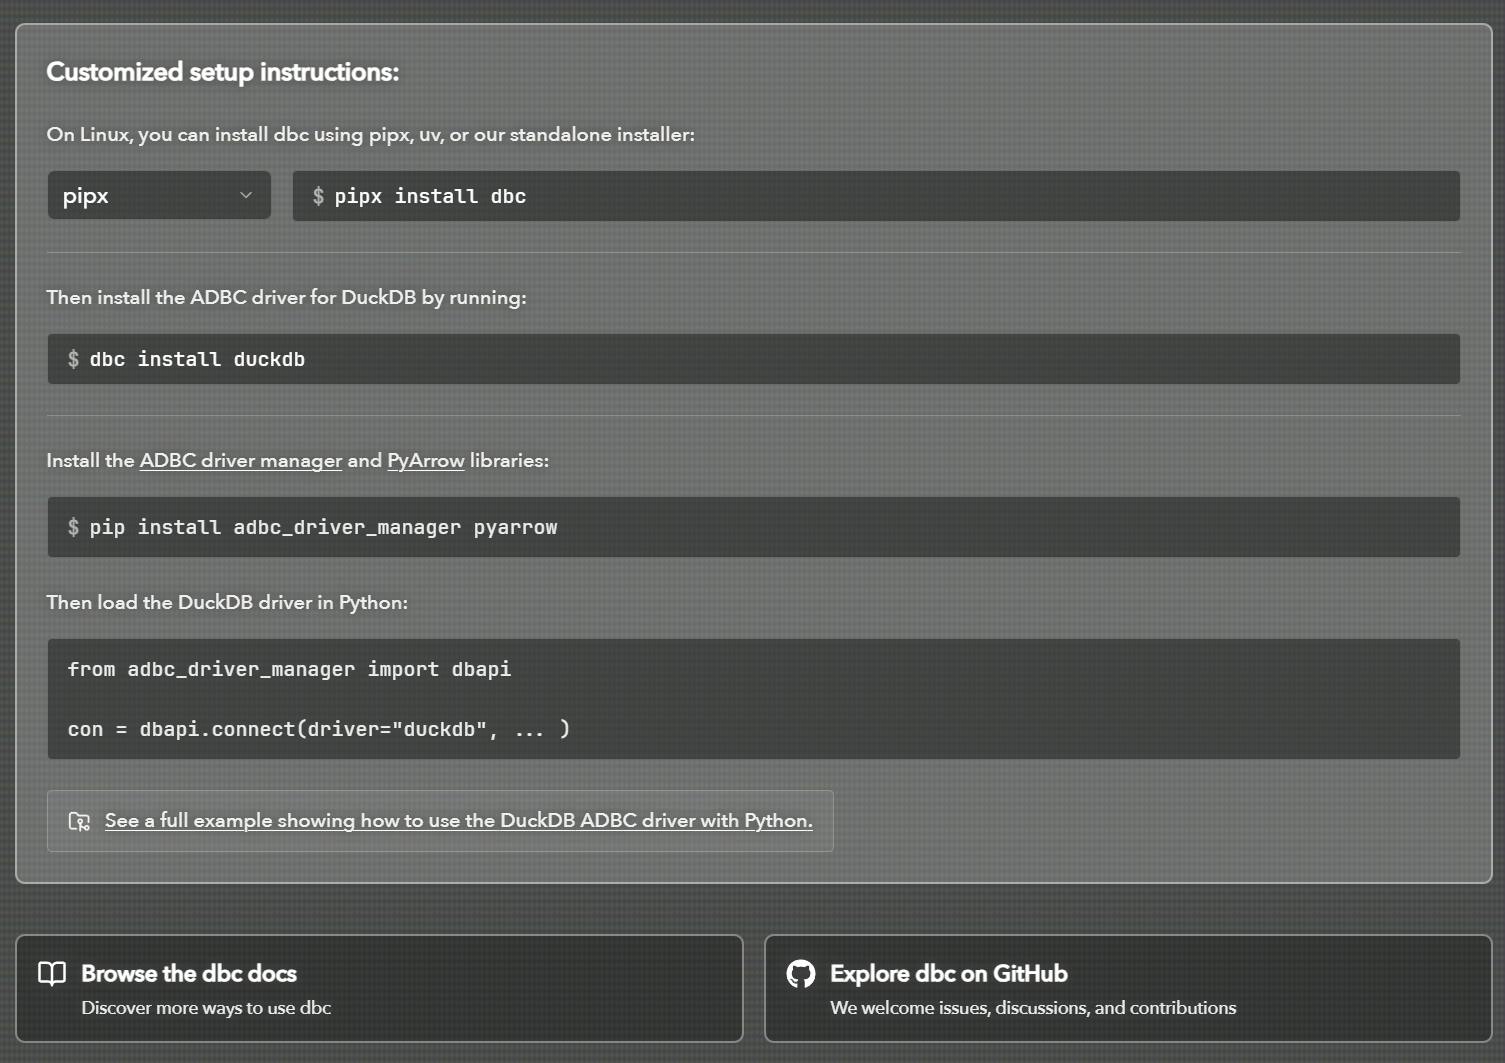Click the 'dbc install duckdb' command block
Screen dimensions: 1505x1063
pyautogui.click(x=753, y=359)
